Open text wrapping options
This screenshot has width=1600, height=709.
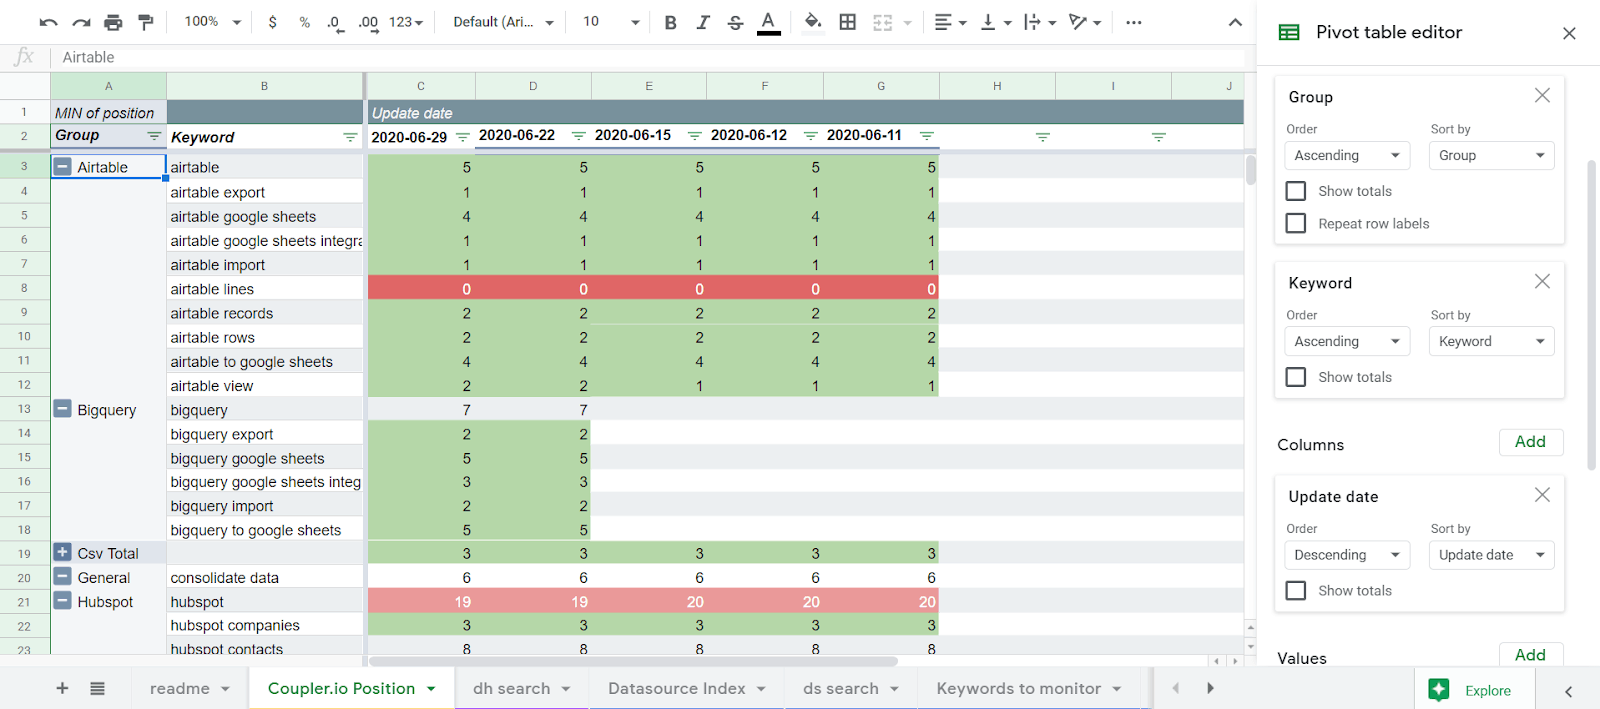(1040, 22)
